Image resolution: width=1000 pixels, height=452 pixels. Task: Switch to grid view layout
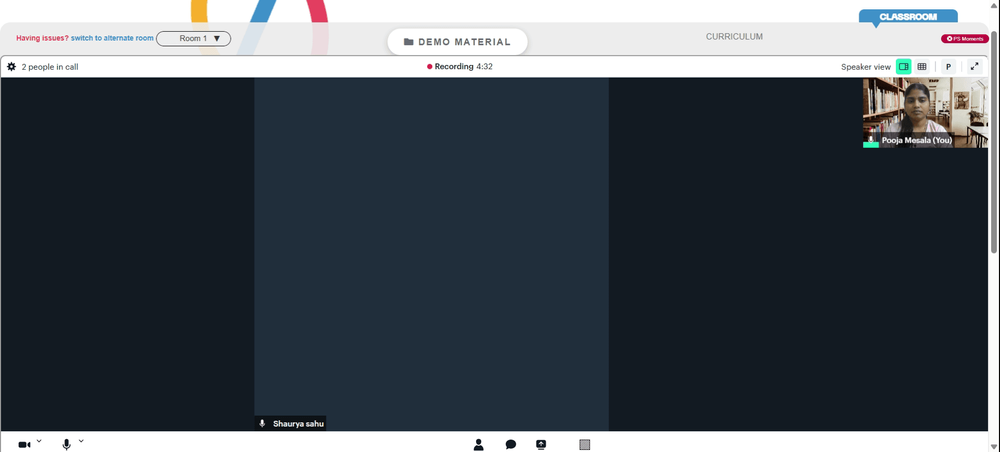pyautogui.click(x=922, y=66)
